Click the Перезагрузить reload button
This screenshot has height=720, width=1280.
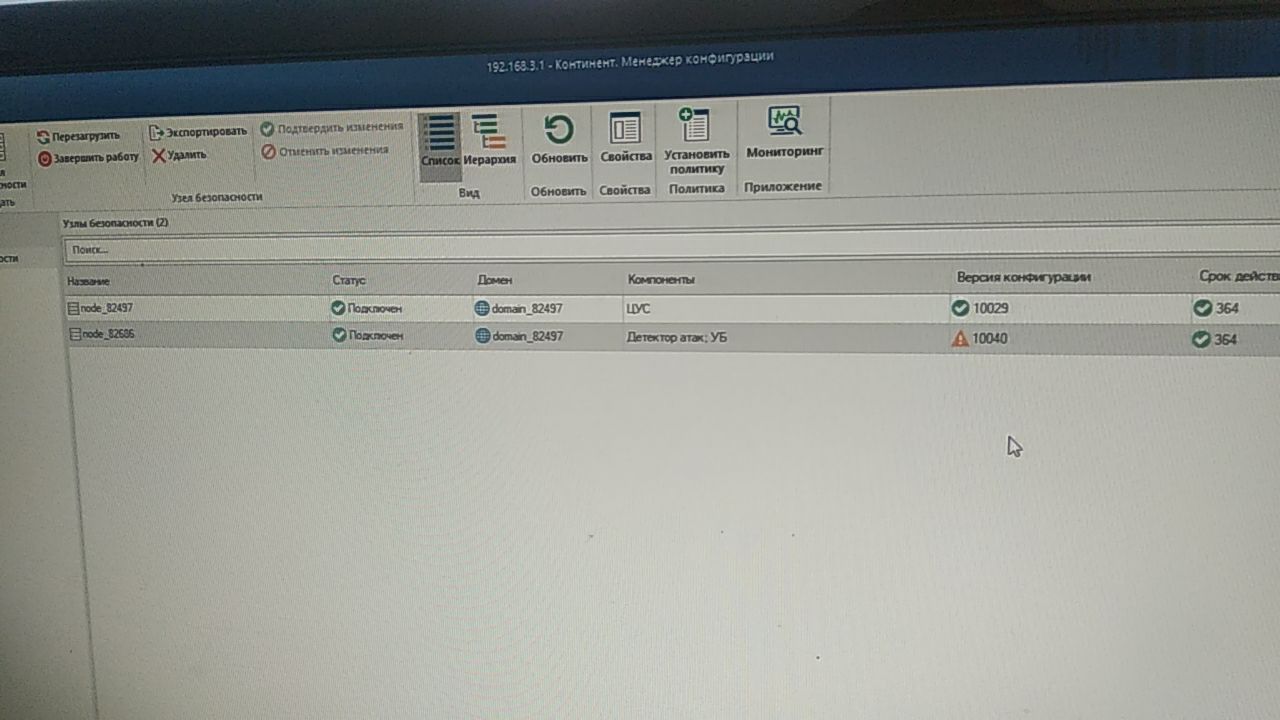78,136
